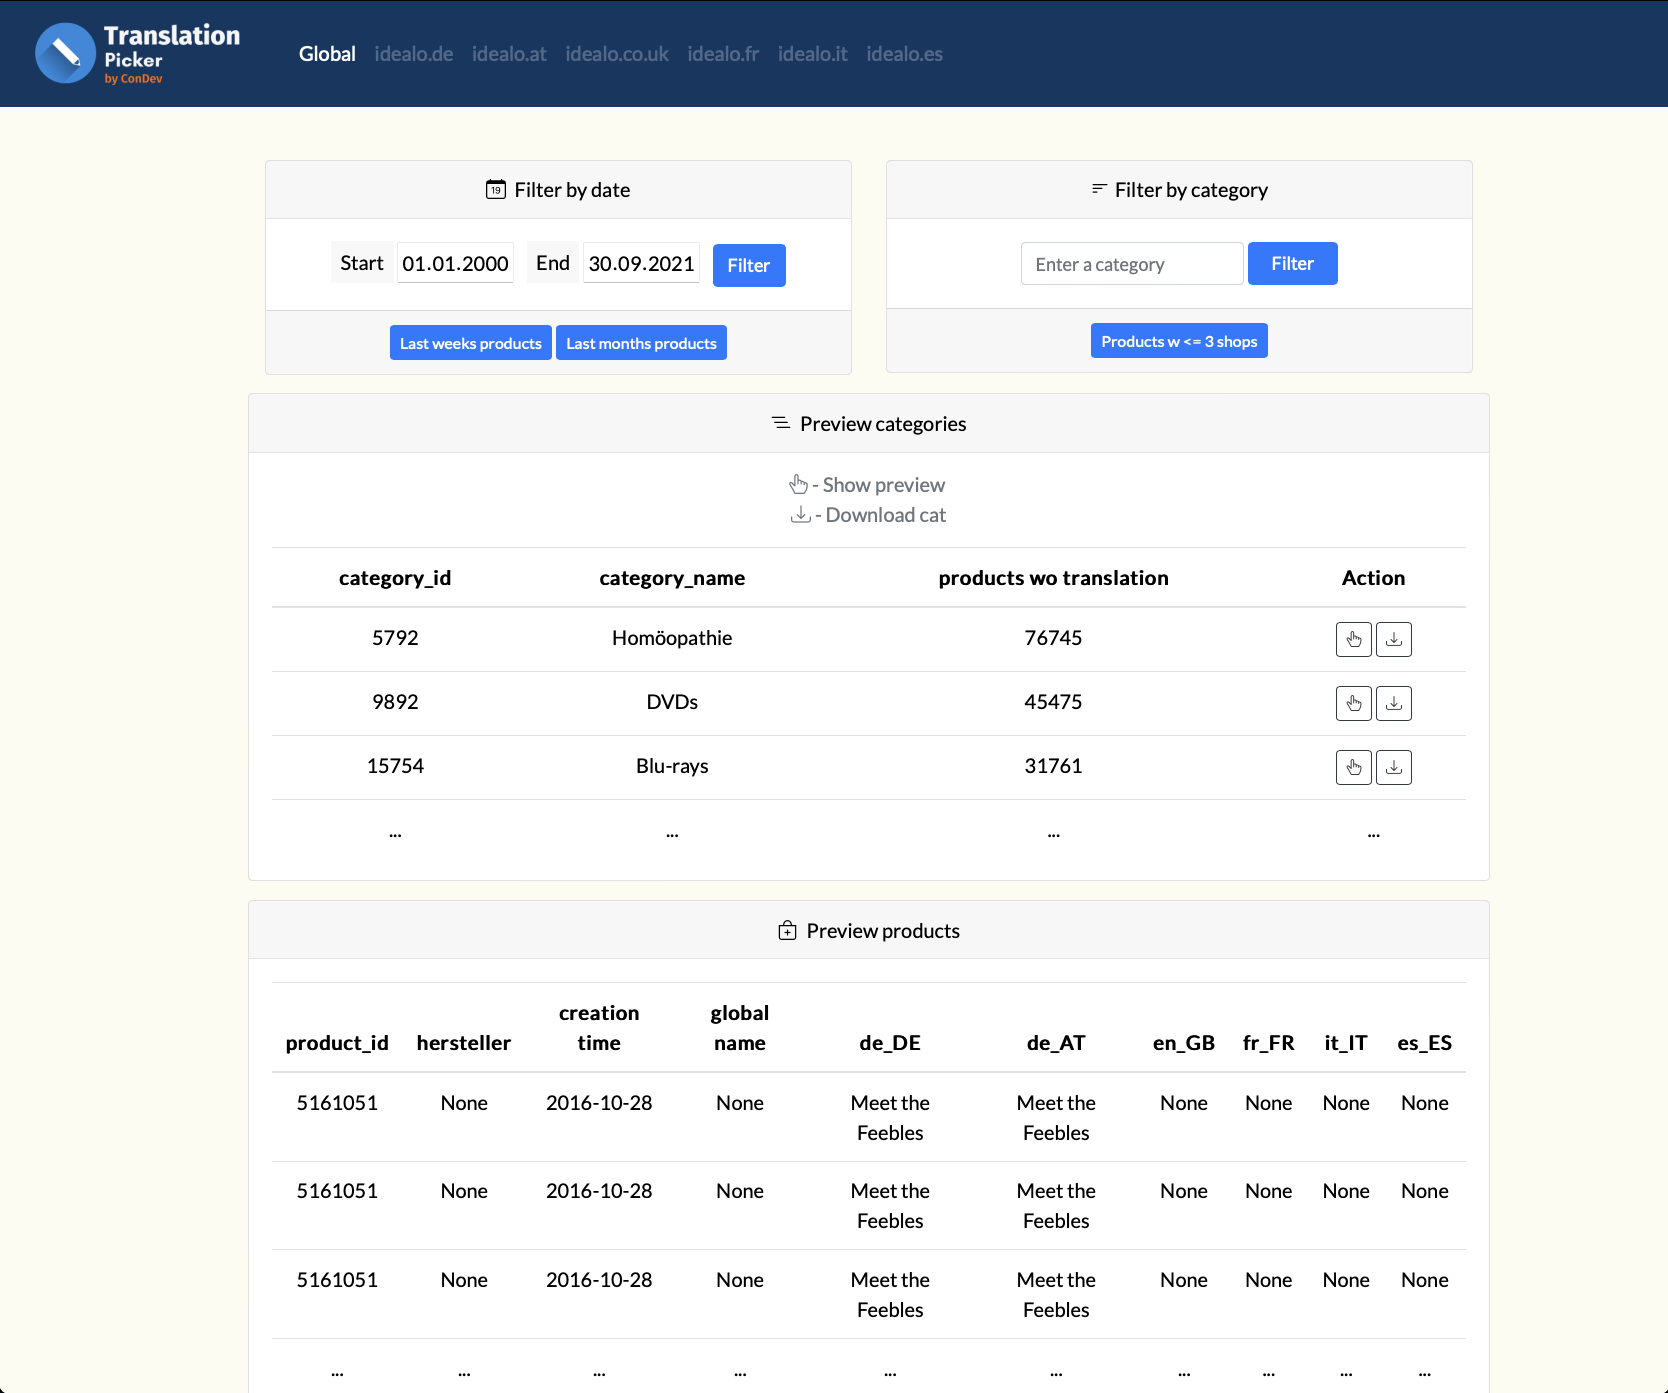Open the idealo.fr section
The image size is (1668, 1393).
coord(723,54)
